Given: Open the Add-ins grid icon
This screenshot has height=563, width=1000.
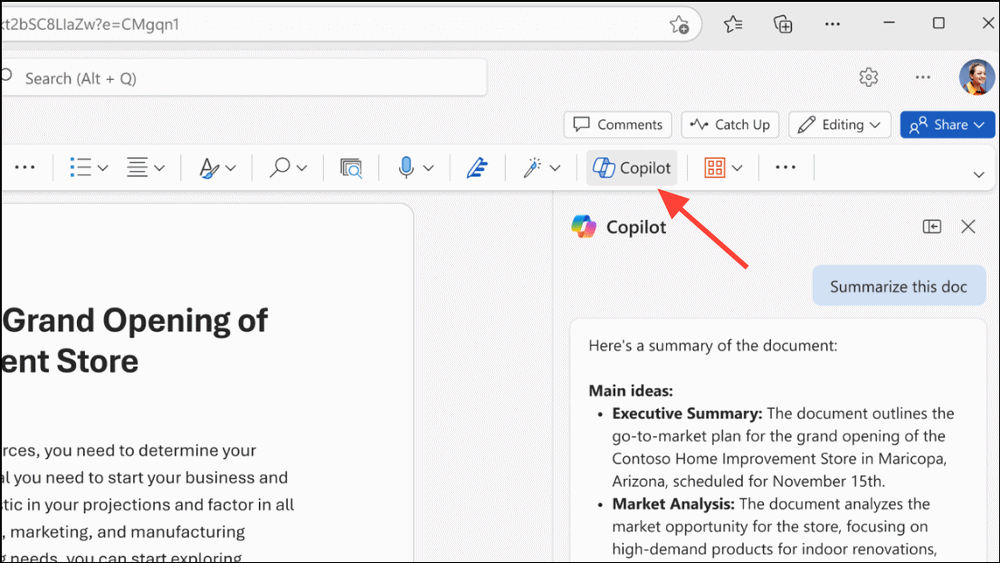Looking at the screenshot, I should (x=714, y=168).
